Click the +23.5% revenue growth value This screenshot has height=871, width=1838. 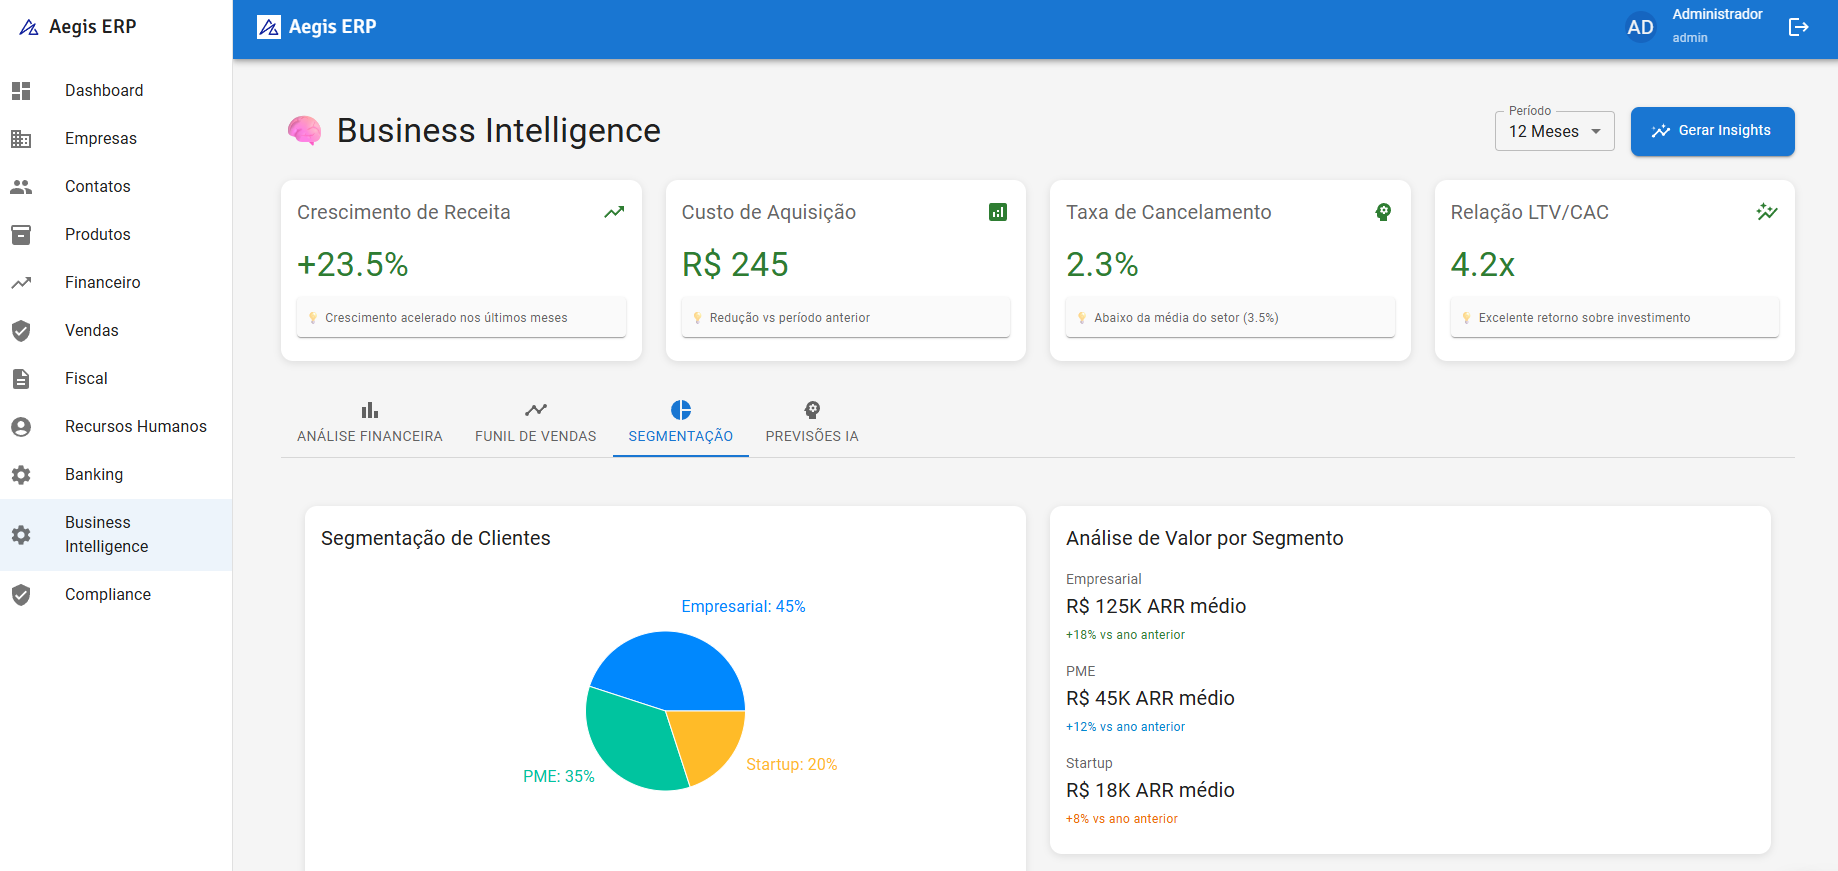point(353,265)
